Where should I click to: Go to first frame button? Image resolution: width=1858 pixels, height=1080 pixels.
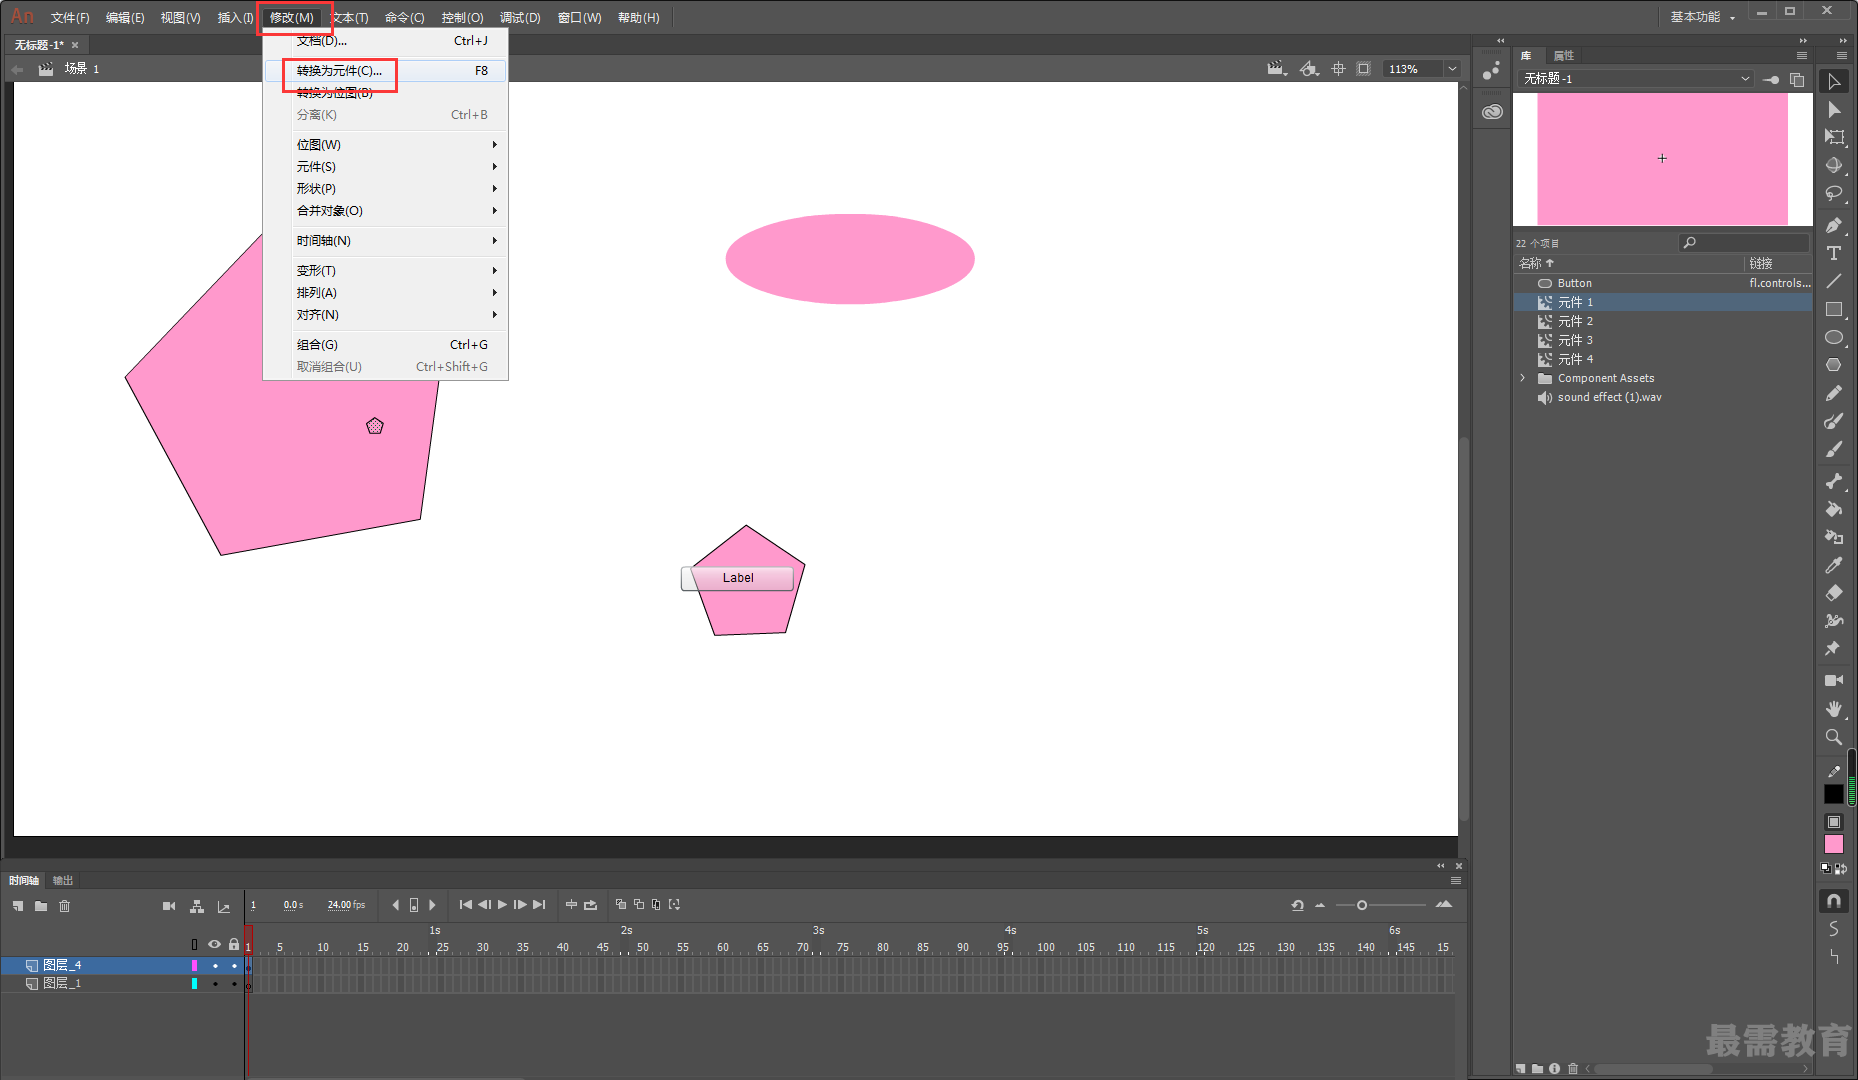tap(465, 905)
